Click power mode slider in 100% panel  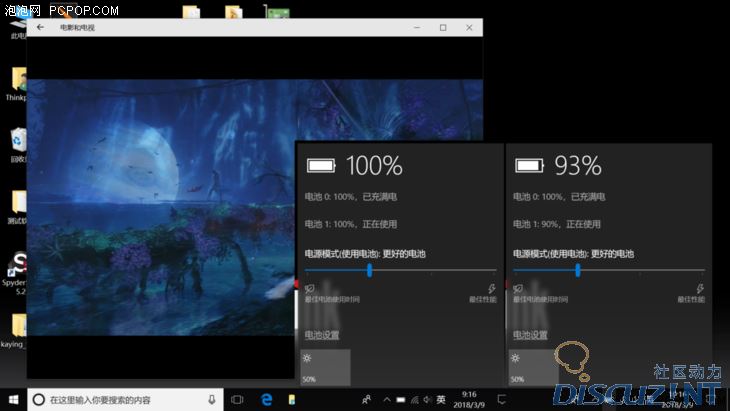point(370,270)
